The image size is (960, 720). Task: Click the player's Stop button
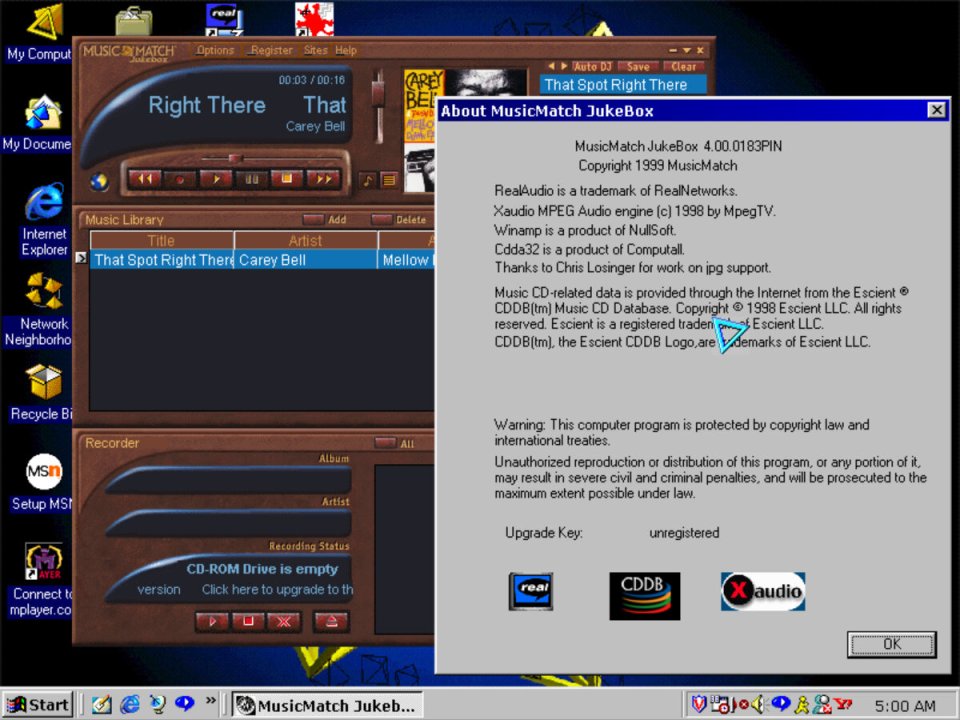tap(287, 179)
